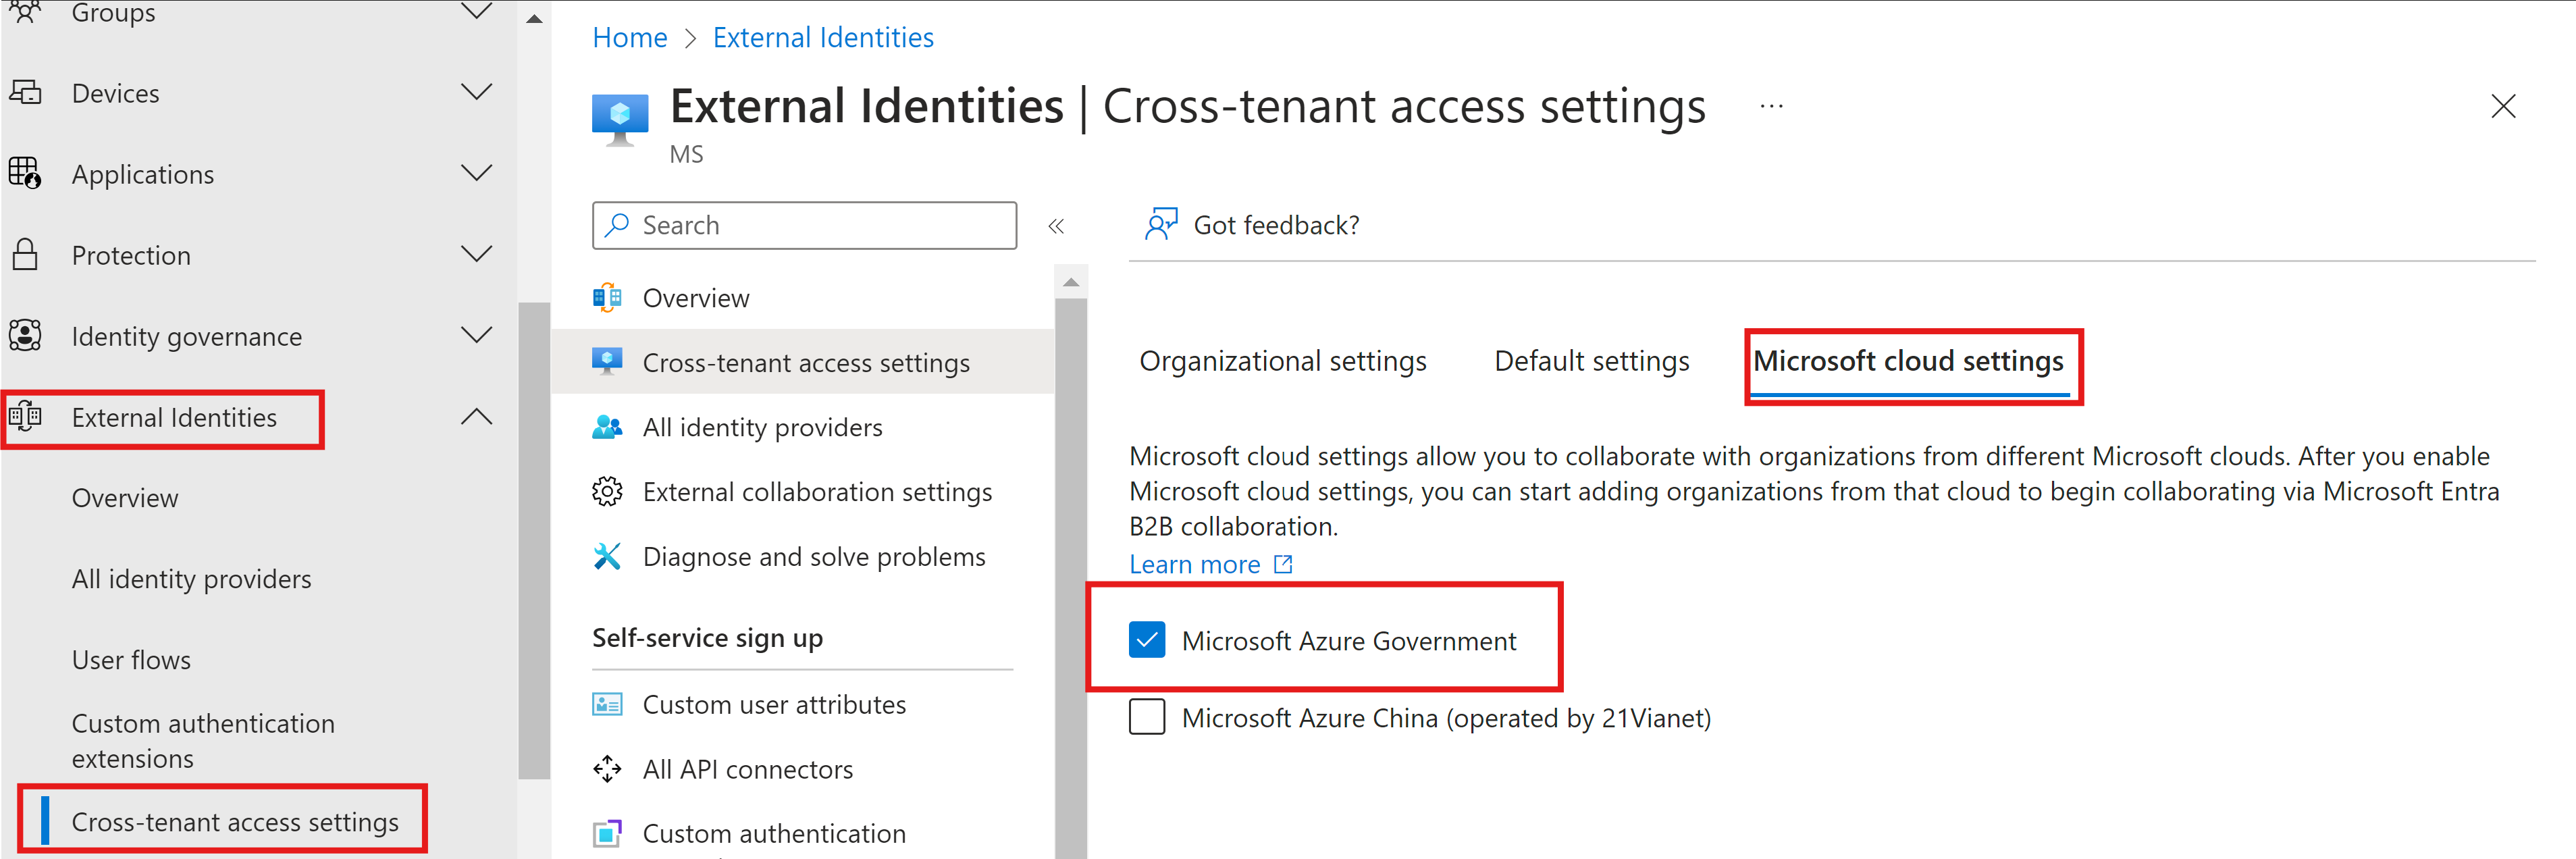Screen dimensions: 2576x859
Task: Click the Diagnose and solve problems wrench icon
Action: coord(607,556)
